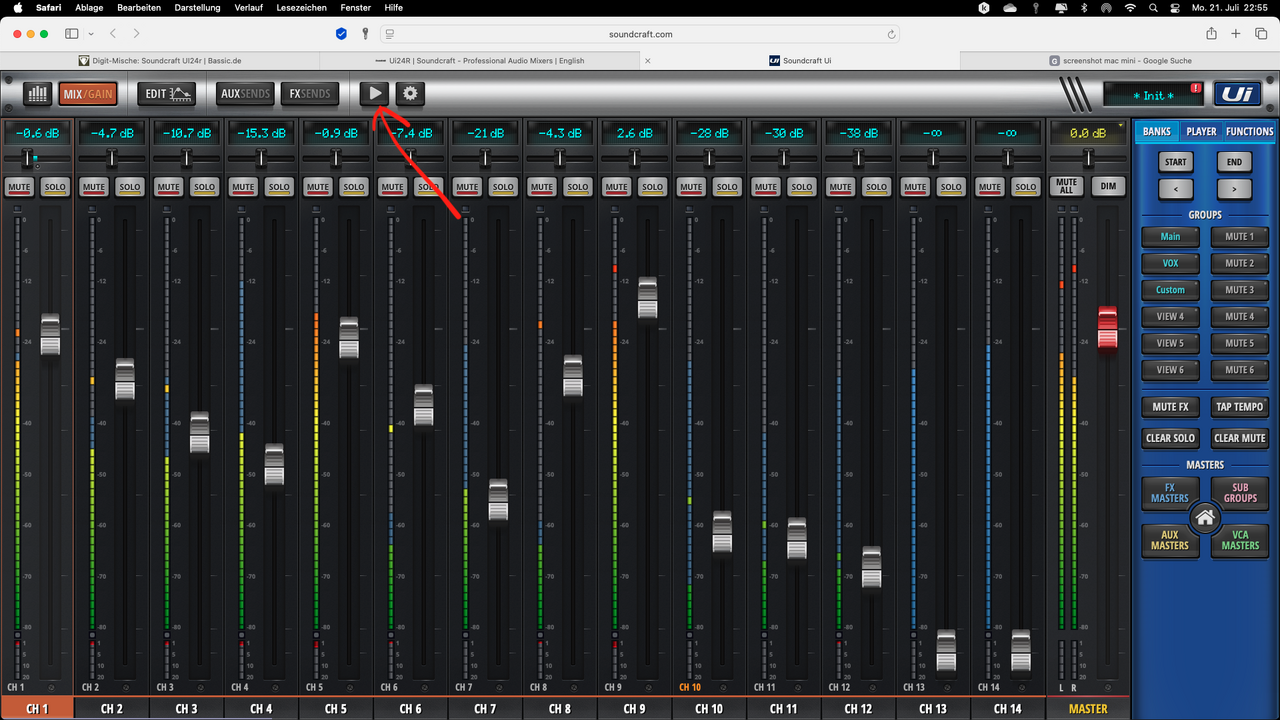The height and width of the screenshot is (720, 1280).
Task: Click channel 9 fader handle
Action: coord(647,298)
